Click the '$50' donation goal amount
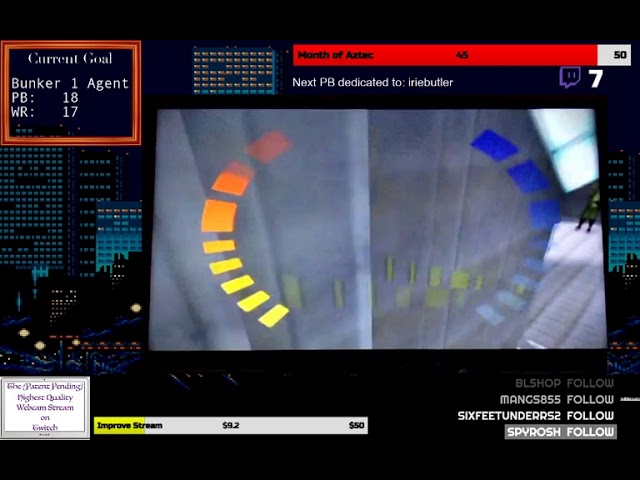The width and height of the screenshot is (640, 480). (x=356, y=425)
